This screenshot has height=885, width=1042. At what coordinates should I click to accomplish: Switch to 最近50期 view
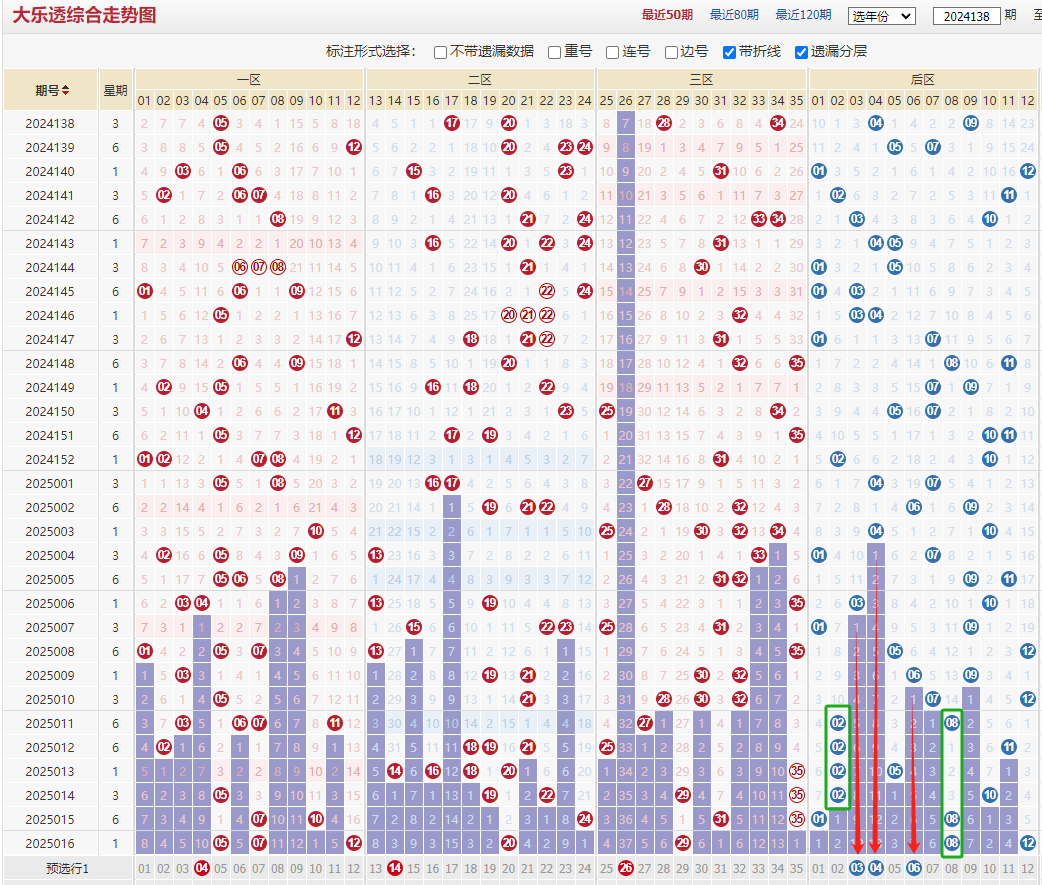667,15
